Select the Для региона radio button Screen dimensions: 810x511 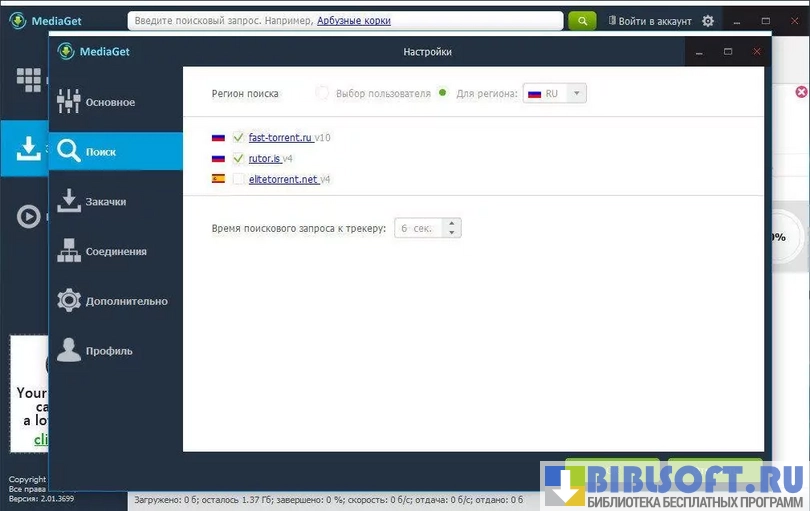pos(442,93)
